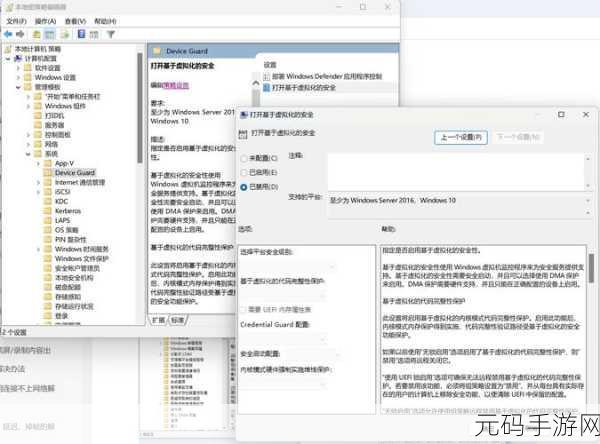This screenshot has width=600, height=444.
Task: Collapse the 计算机配置 tree node chevron
Action: click(x=8, y=59)
